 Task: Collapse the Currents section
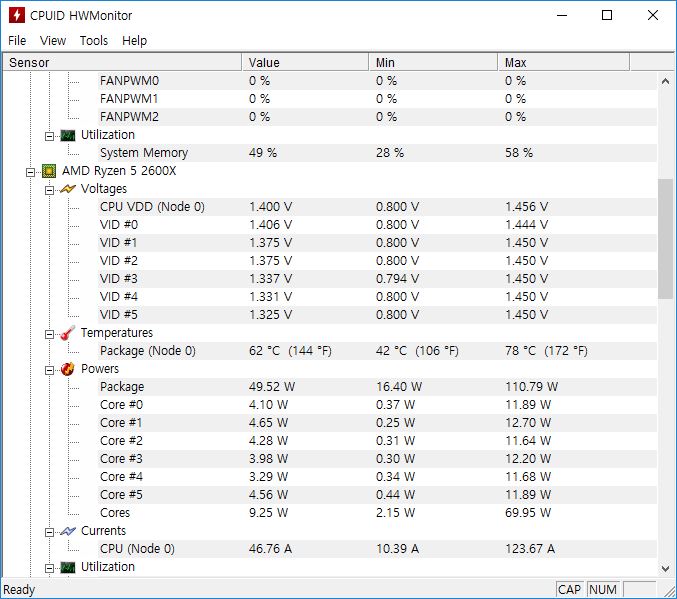50,532
